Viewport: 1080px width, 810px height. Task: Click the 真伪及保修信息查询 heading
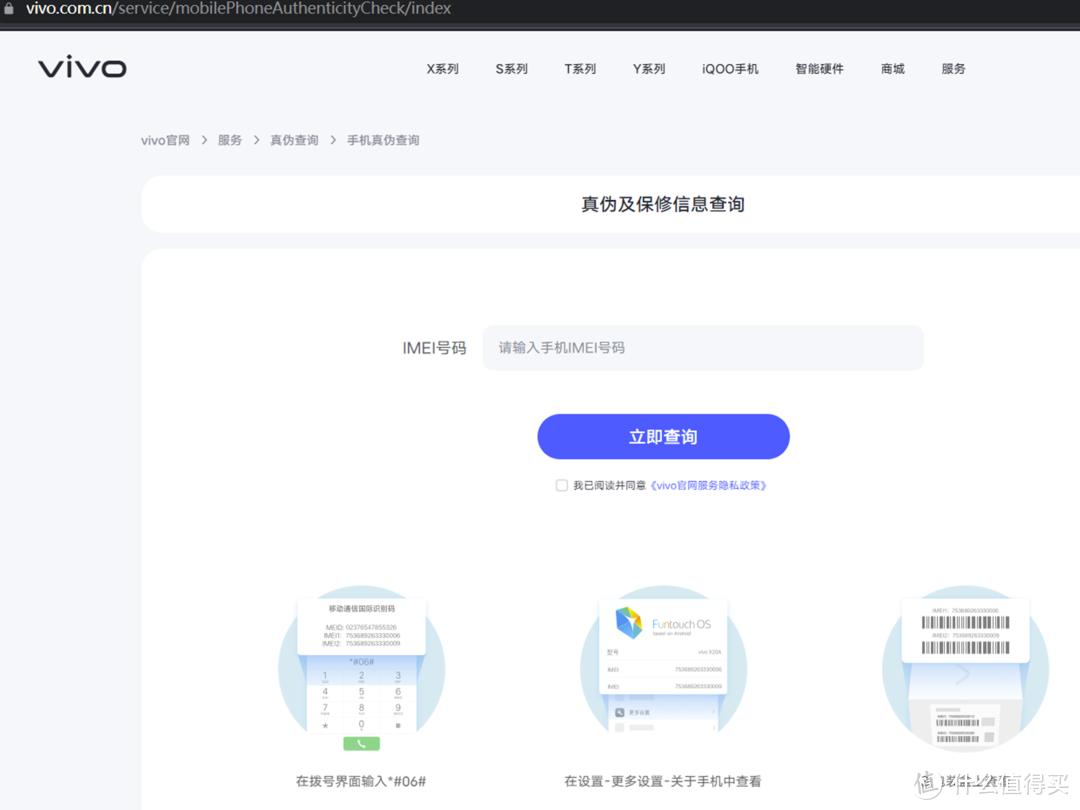click(663, 205)
